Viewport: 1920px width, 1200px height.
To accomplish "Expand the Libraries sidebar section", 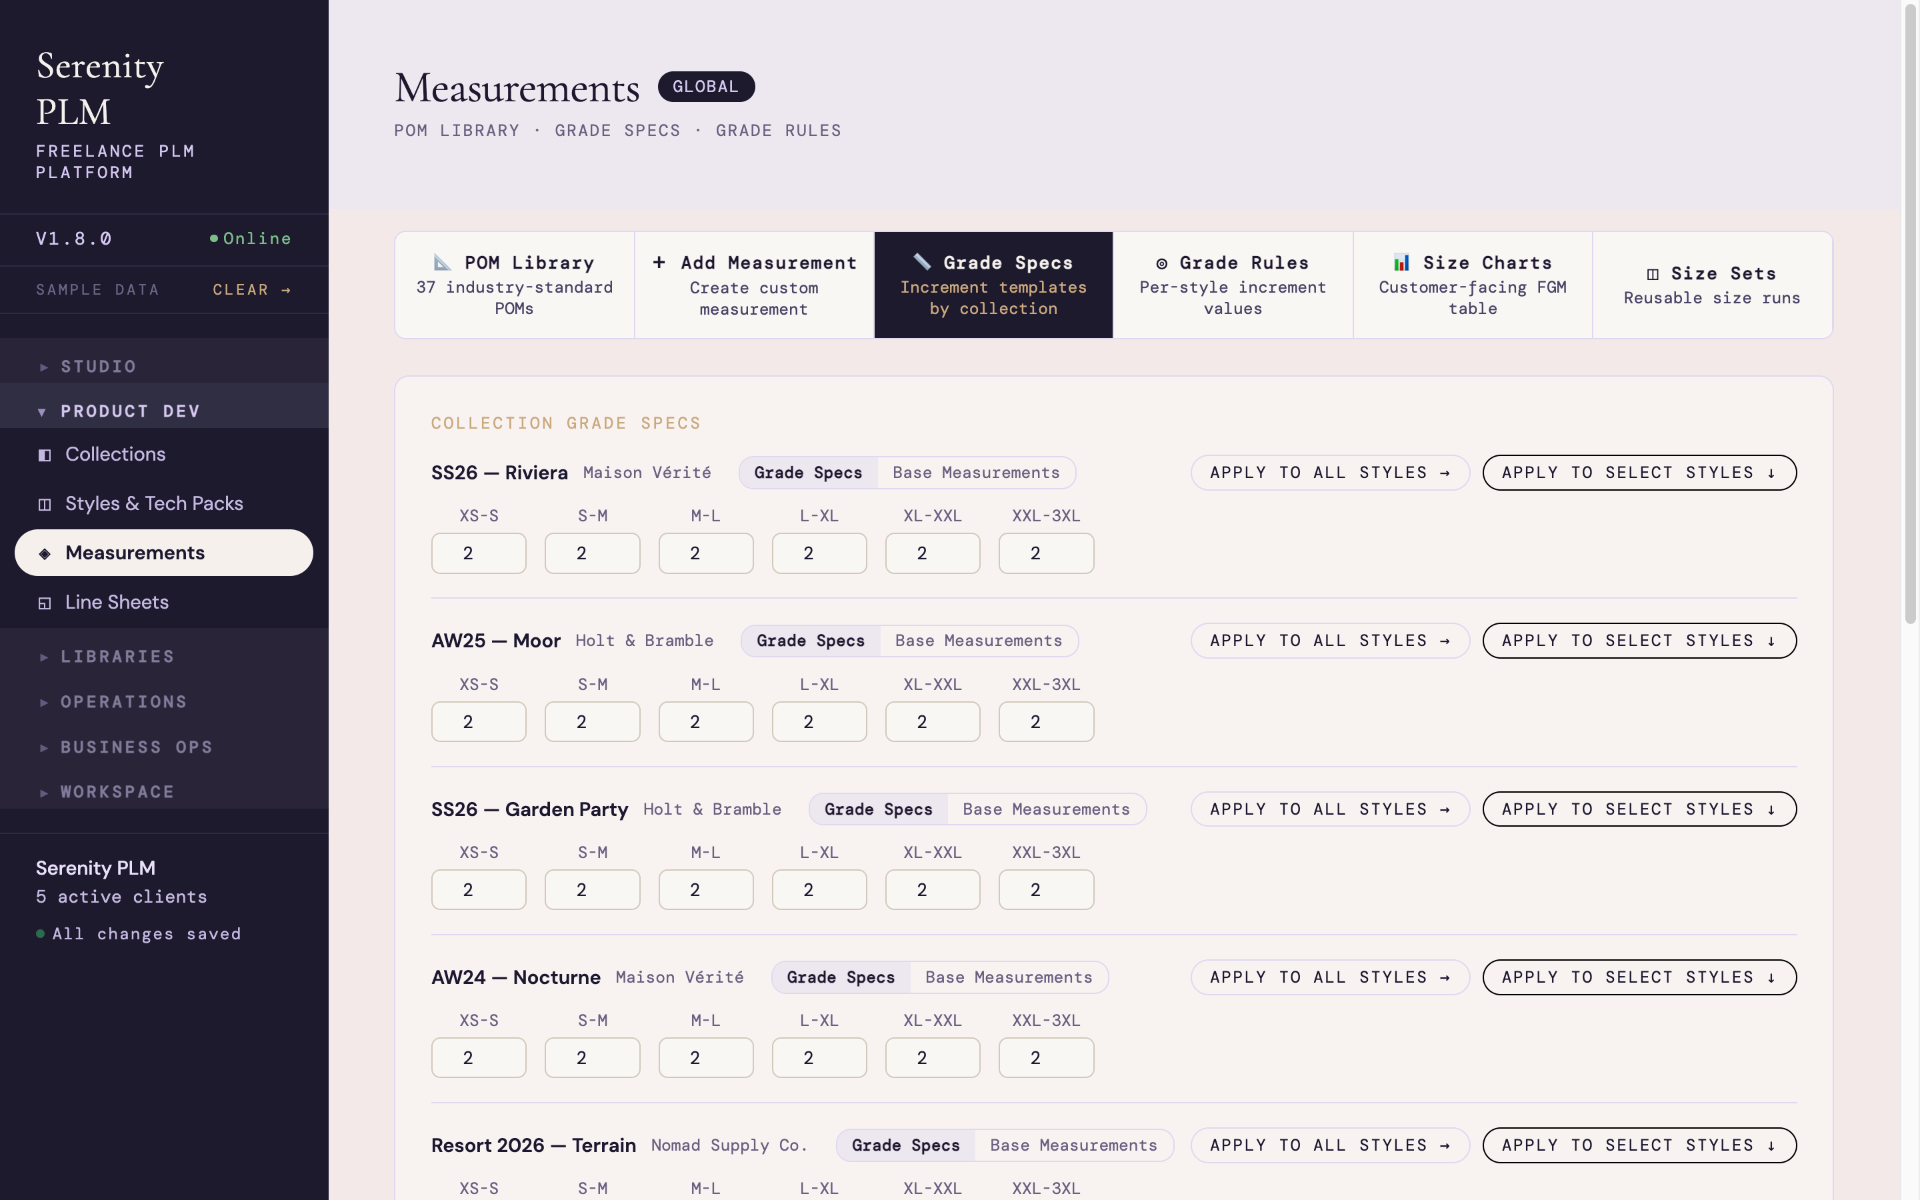I will pos(164,656).
